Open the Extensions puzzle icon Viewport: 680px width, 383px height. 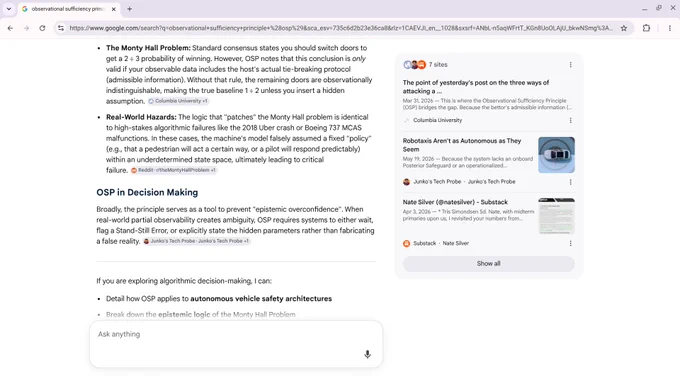[x=646, y=28]
